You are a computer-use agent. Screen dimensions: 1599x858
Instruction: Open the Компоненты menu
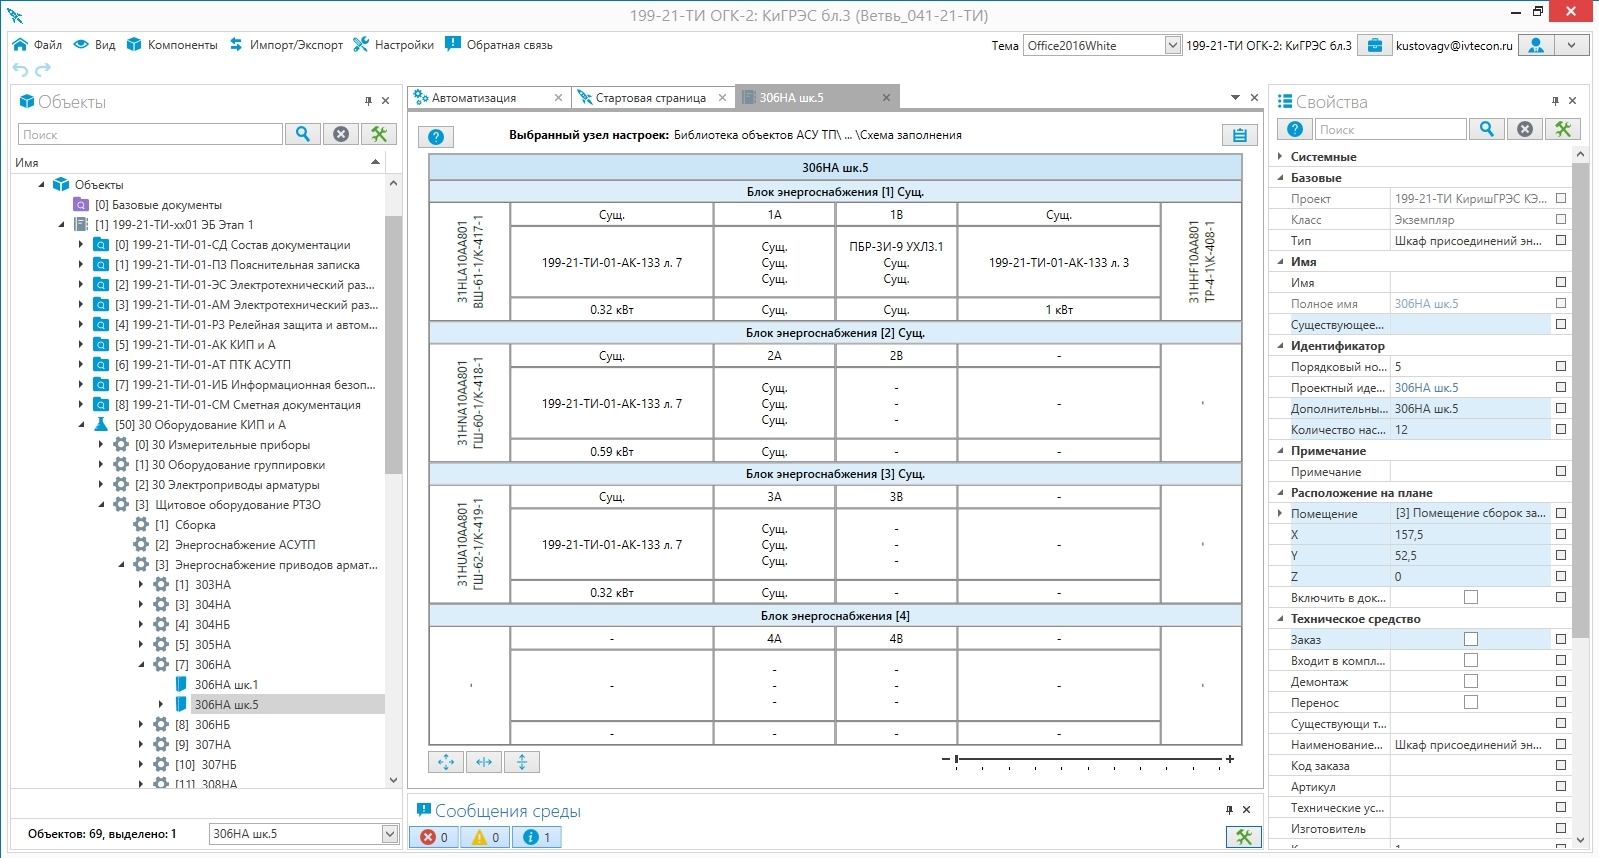coord(172,45)
